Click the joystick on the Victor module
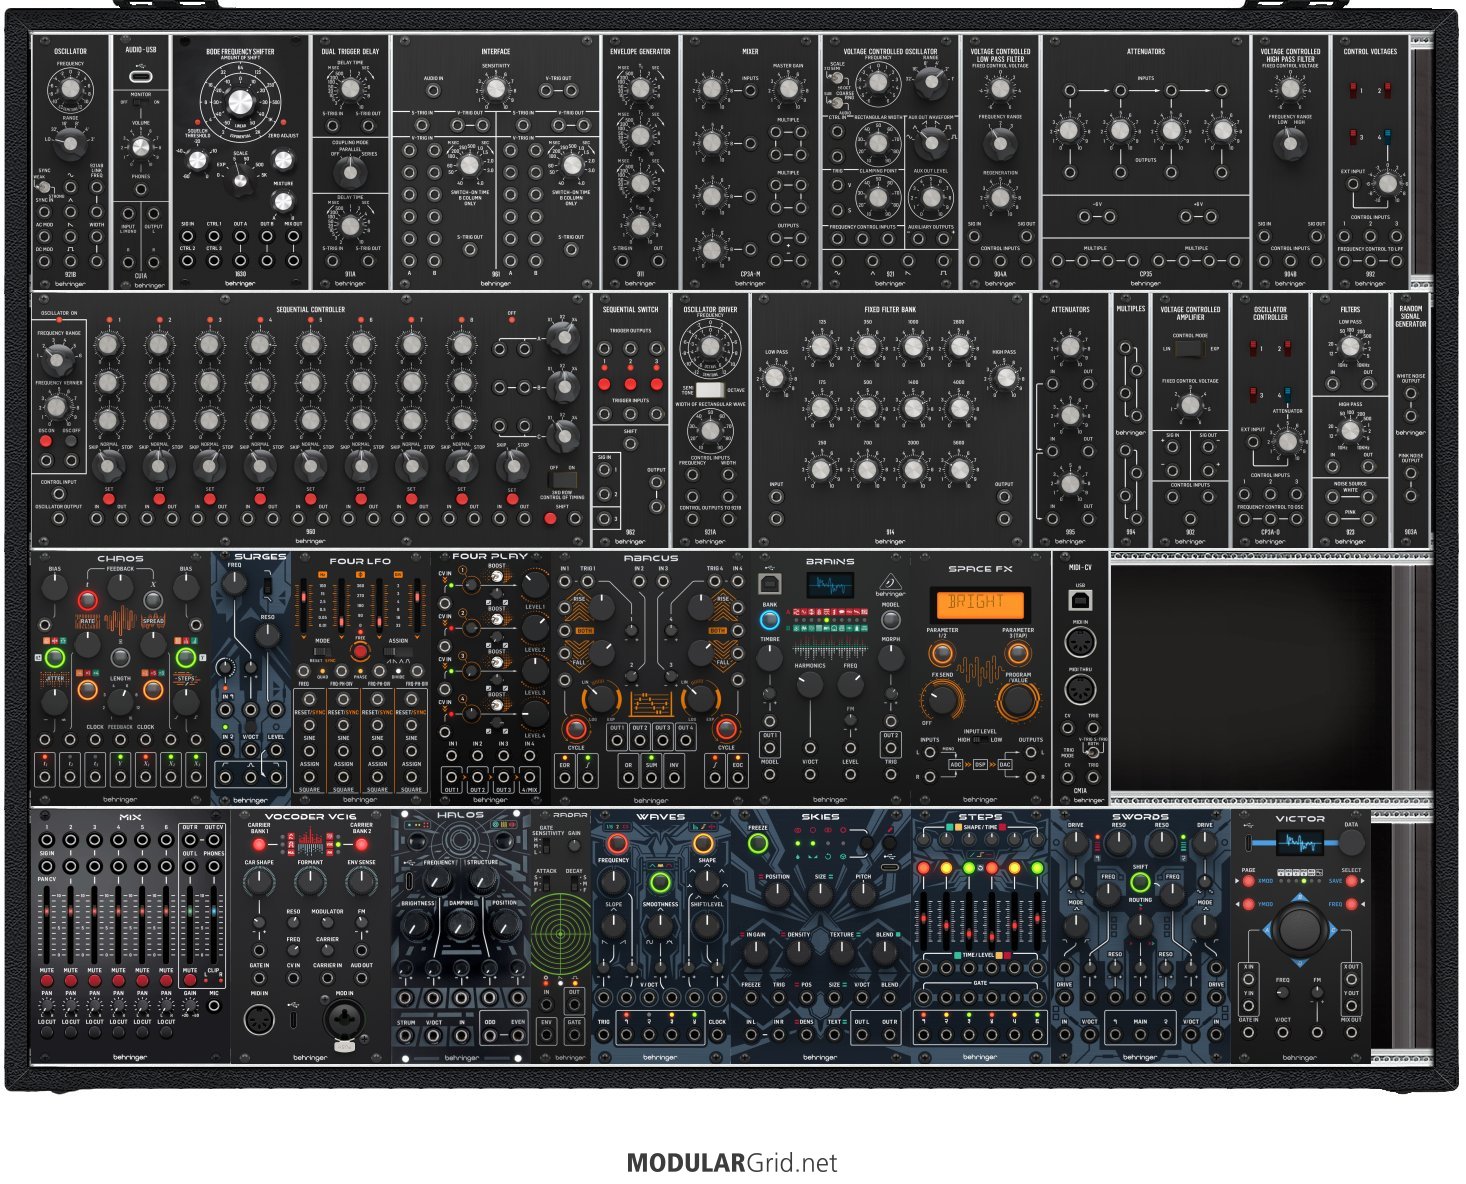Viewport: 1466px width, 1184px height. pos(1299,928)
